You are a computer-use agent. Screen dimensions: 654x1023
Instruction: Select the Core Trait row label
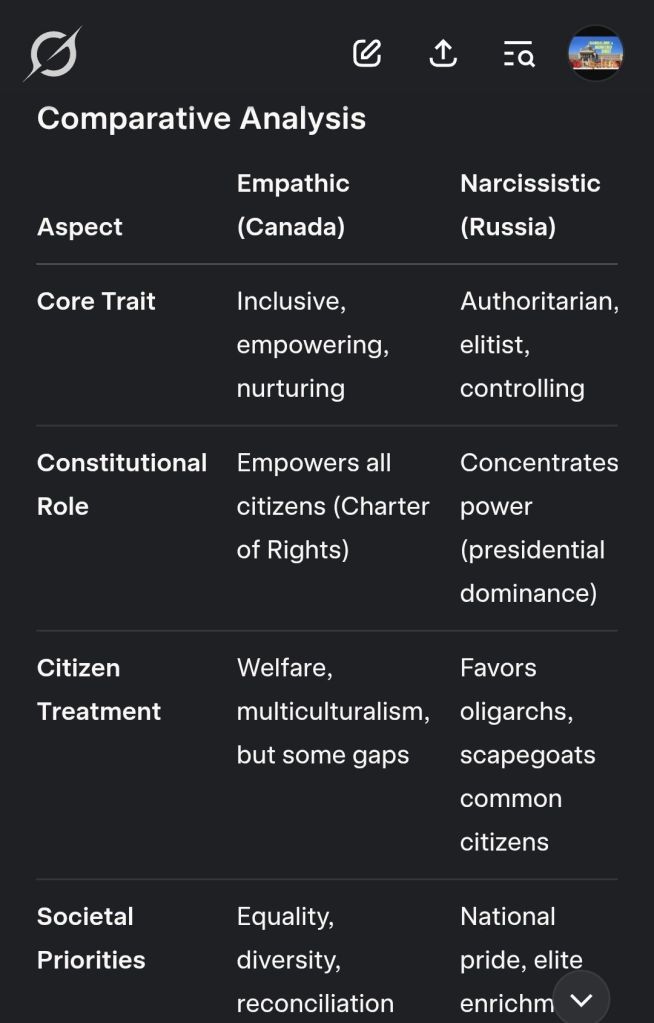tap(96, 301)
